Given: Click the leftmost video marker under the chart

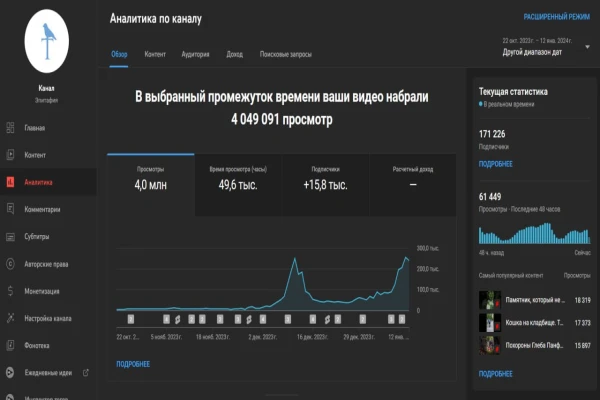Looking at the screenshot, I should 131,319.
